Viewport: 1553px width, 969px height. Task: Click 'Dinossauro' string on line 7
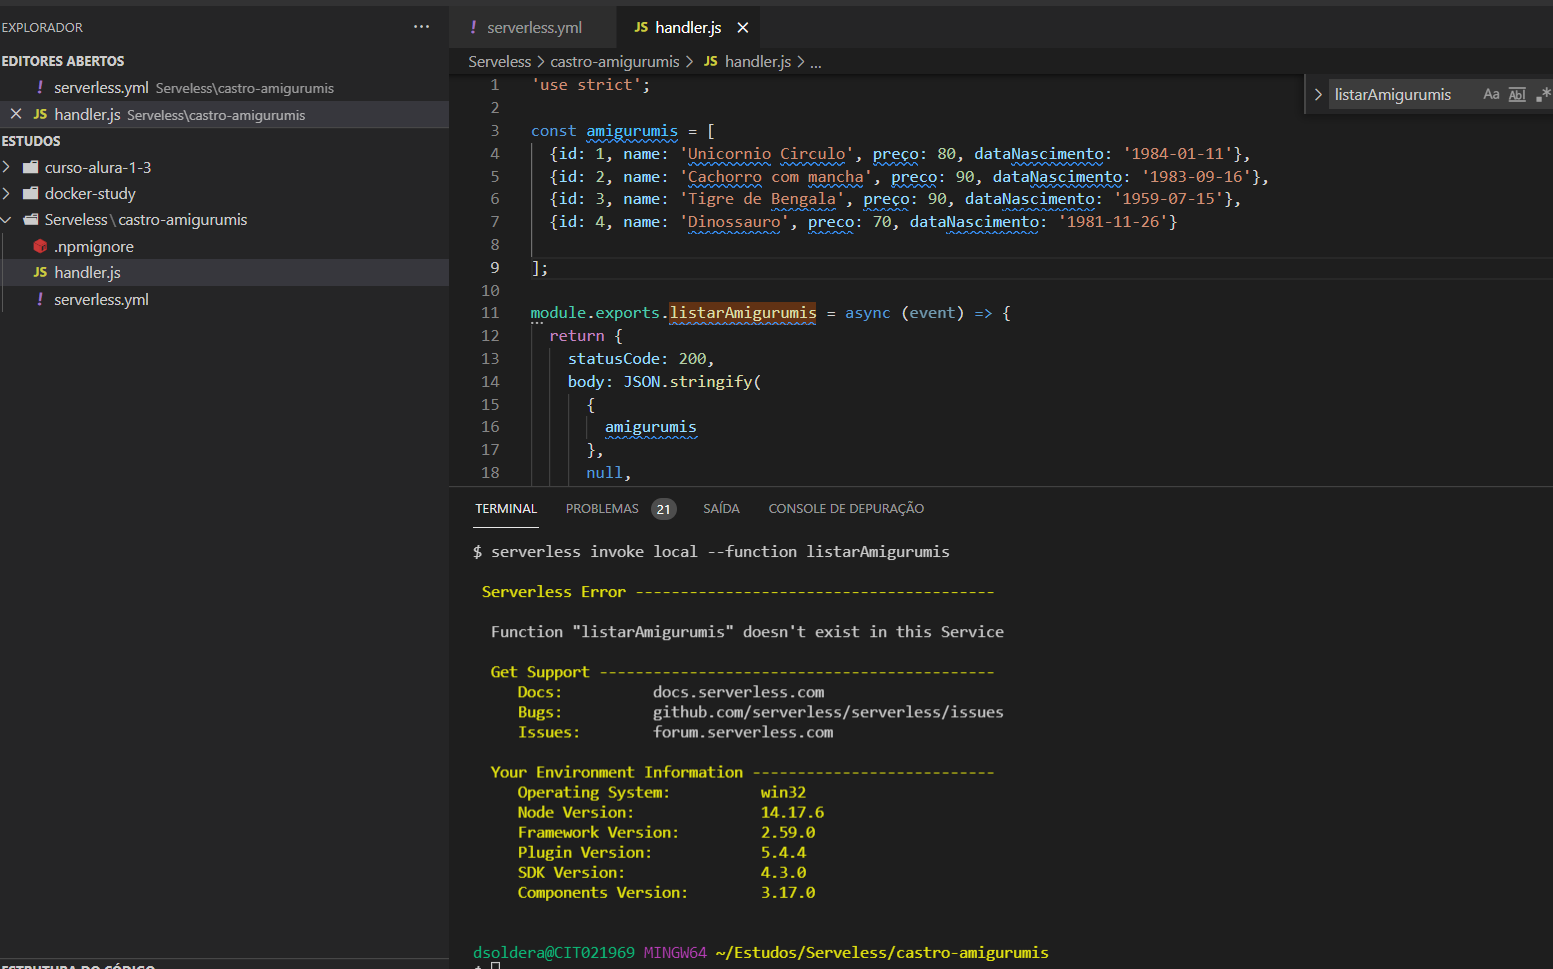point(734,222)
